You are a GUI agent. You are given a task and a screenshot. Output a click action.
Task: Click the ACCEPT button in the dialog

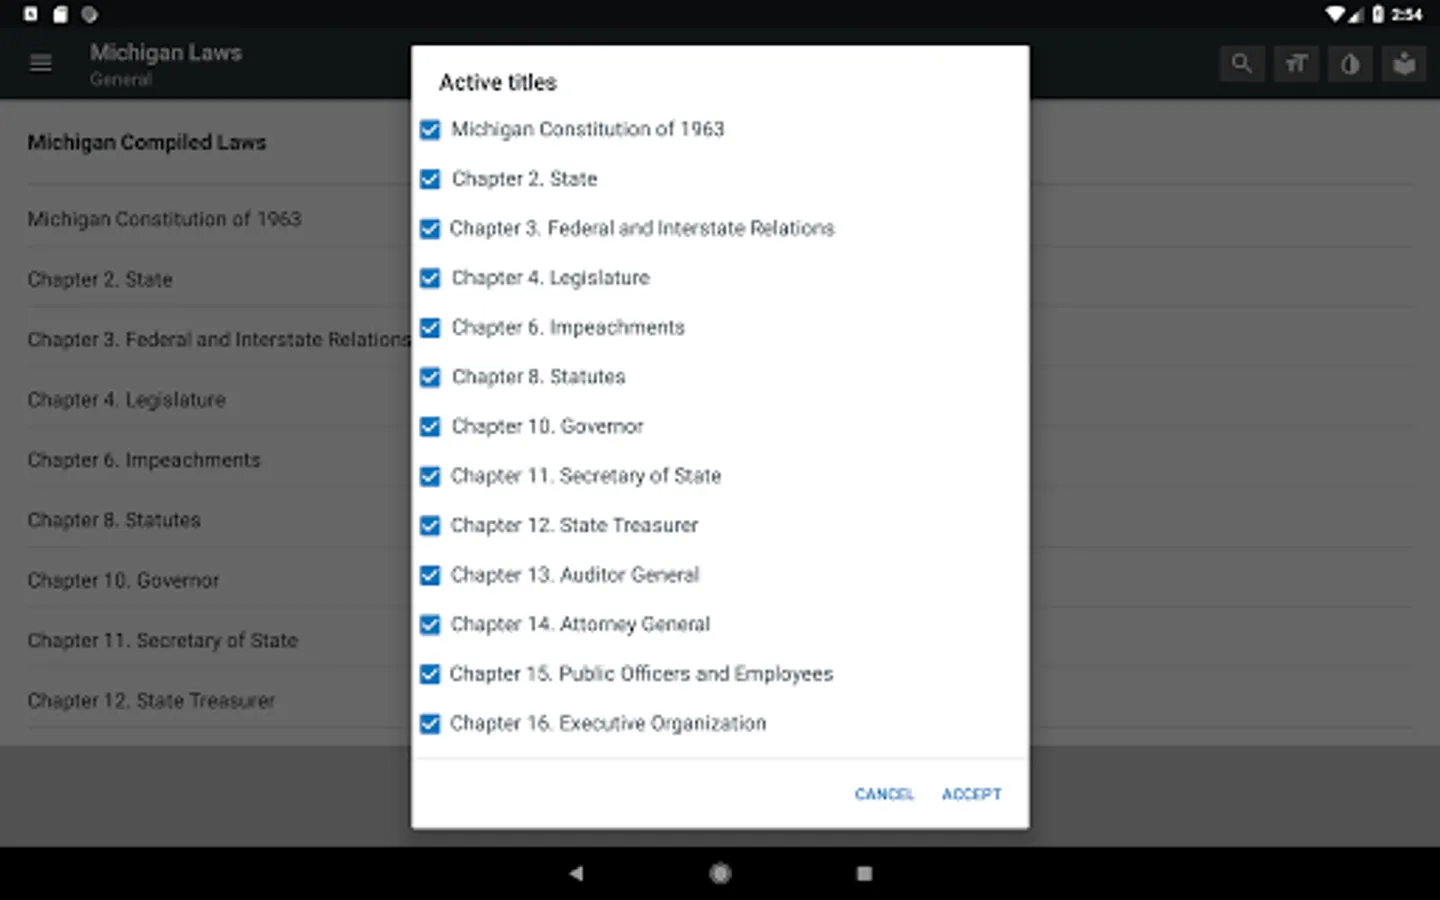click(x=971, y=794)
